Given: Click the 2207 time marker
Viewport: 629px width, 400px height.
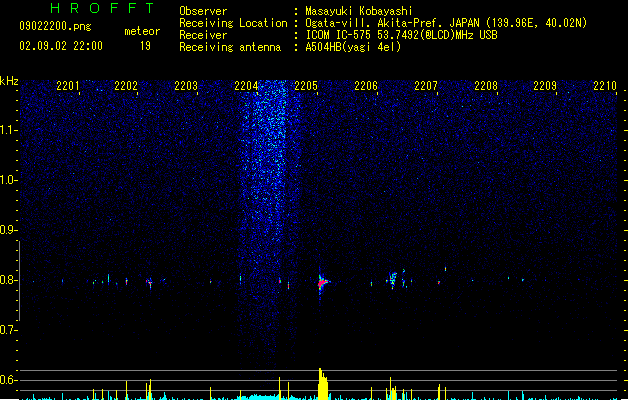Looking at the screenshot, I should pos(426,85).
